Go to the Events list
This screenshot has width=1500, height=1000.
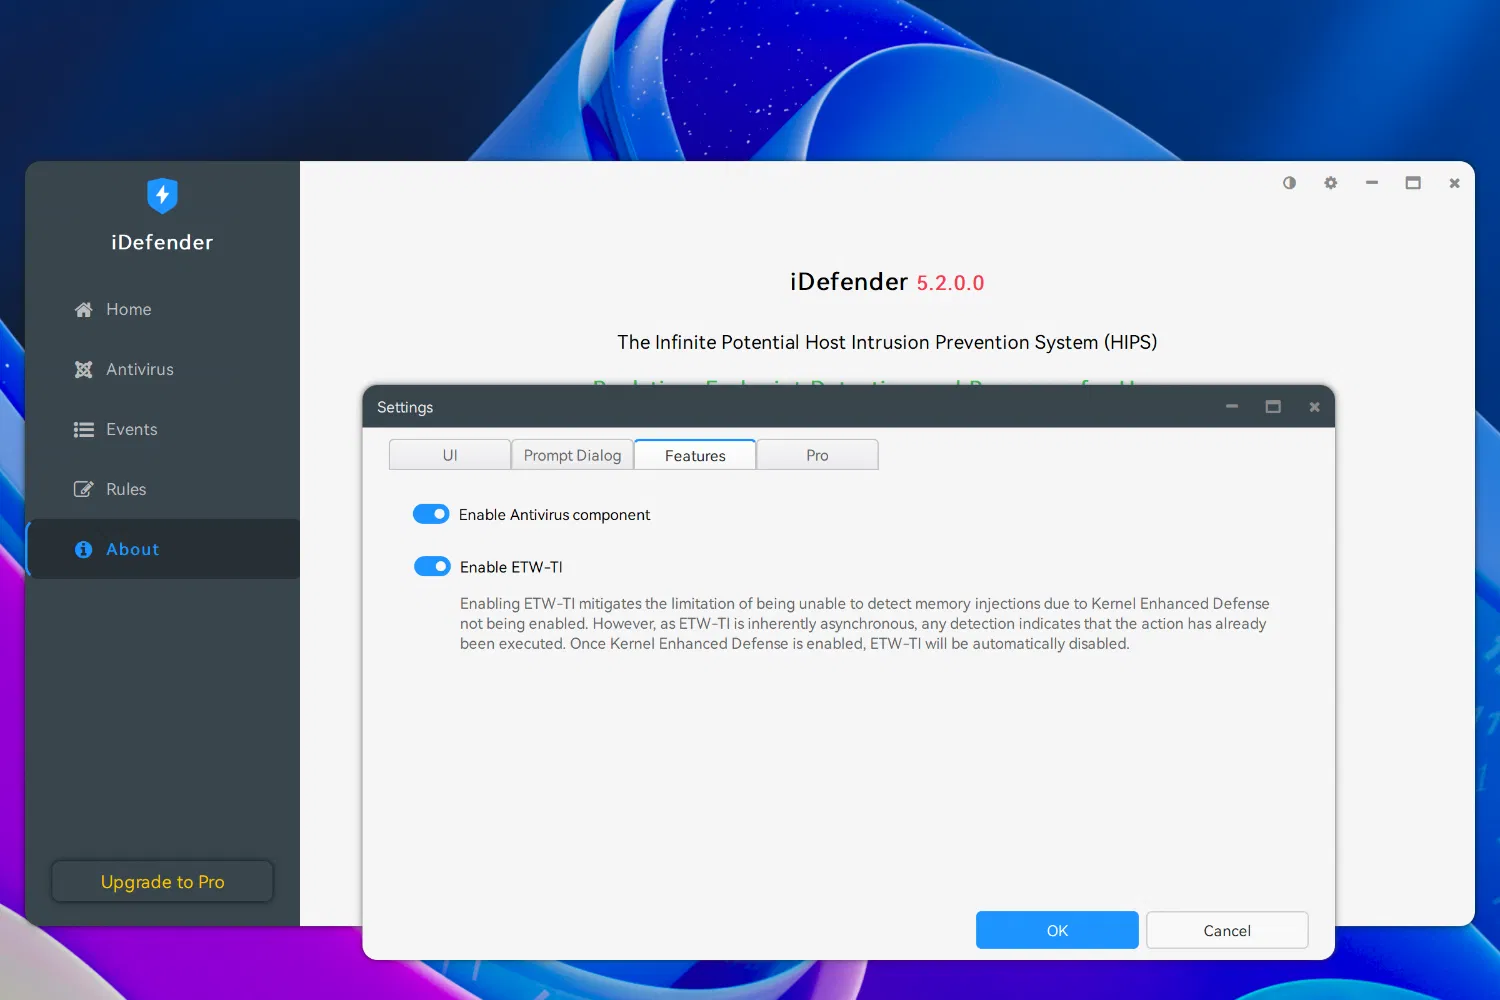point(162,429)
